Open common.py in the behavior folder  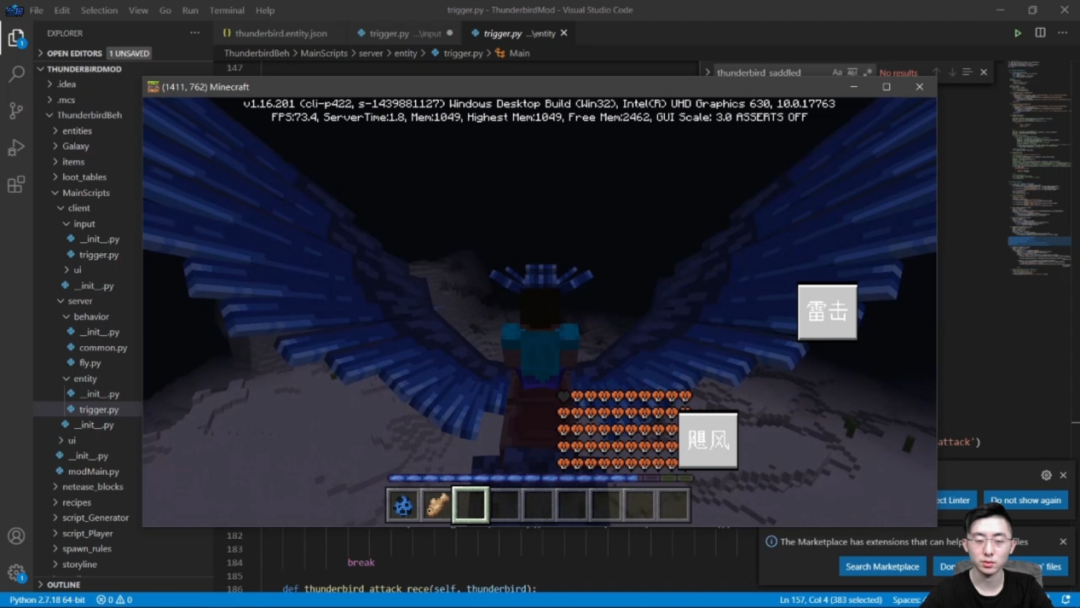tap(103, 348)
